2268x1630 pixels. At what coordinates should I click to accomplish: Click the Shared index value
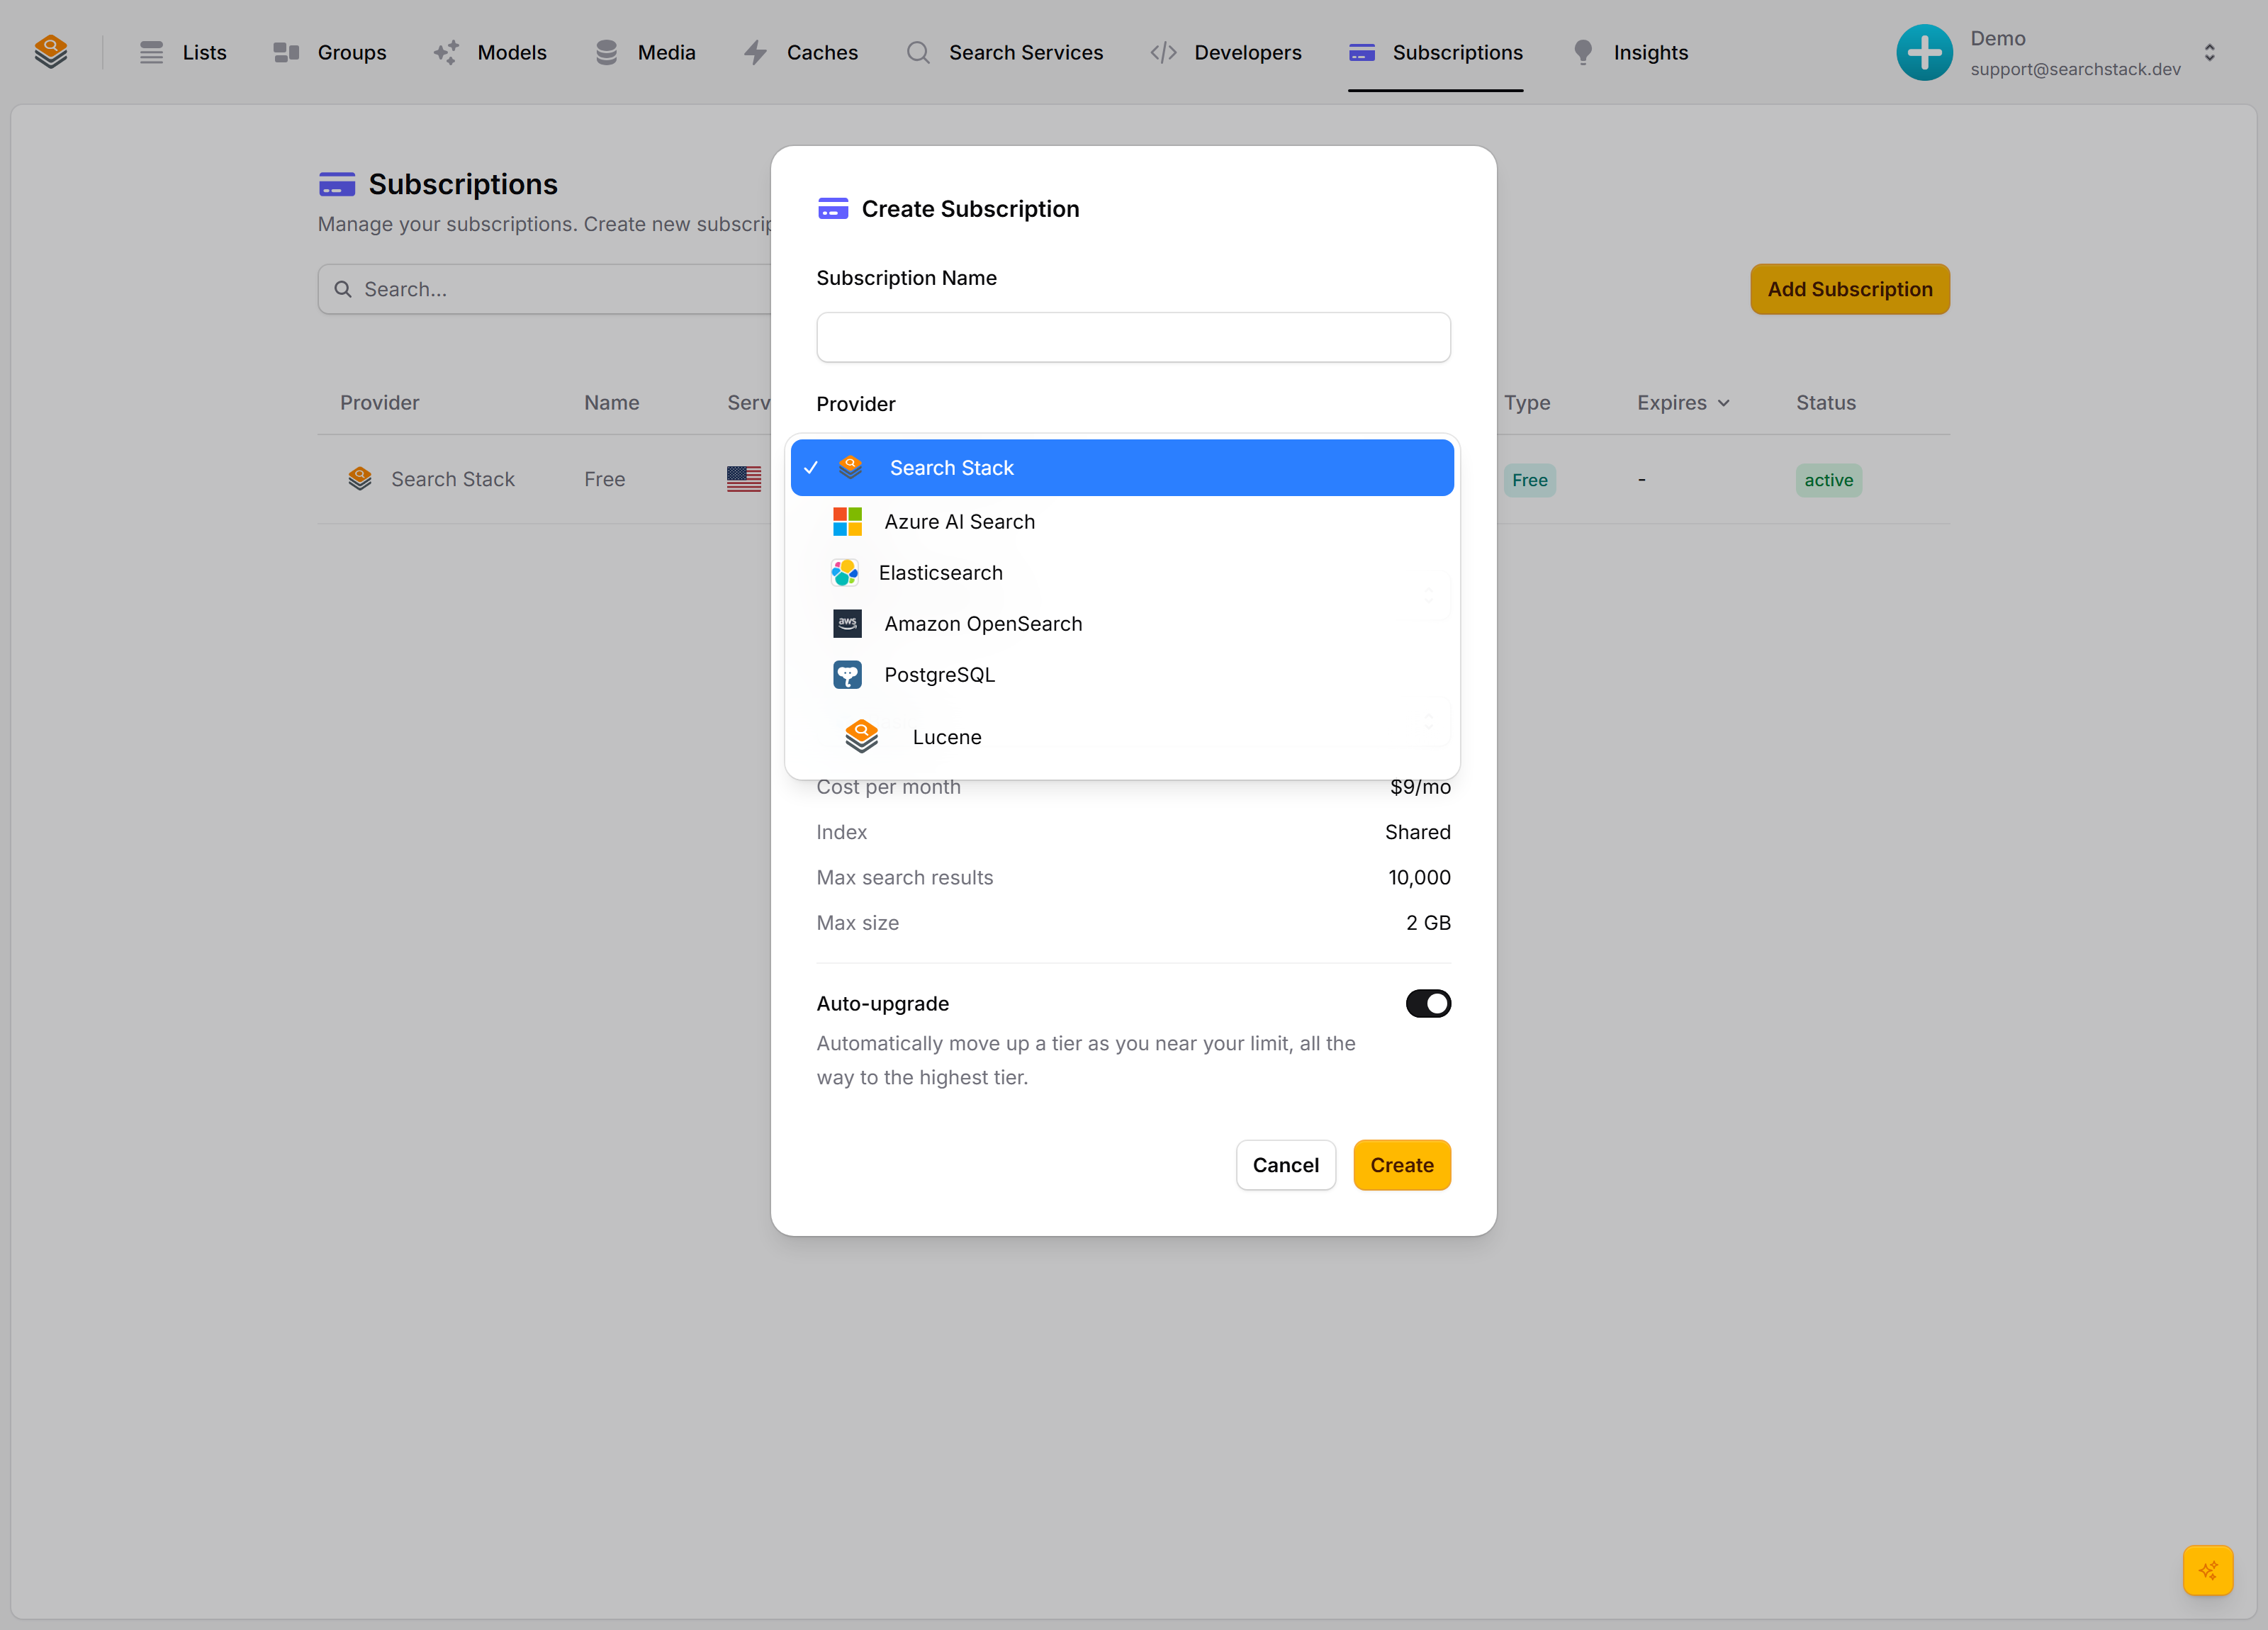1417,832
